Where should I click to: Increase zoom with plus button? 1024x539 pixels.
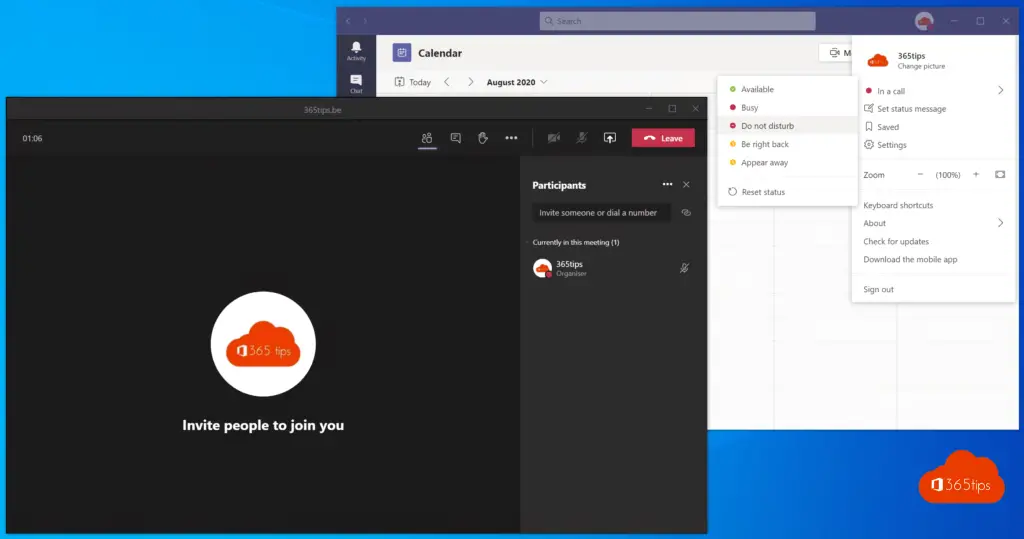(976, 174)
